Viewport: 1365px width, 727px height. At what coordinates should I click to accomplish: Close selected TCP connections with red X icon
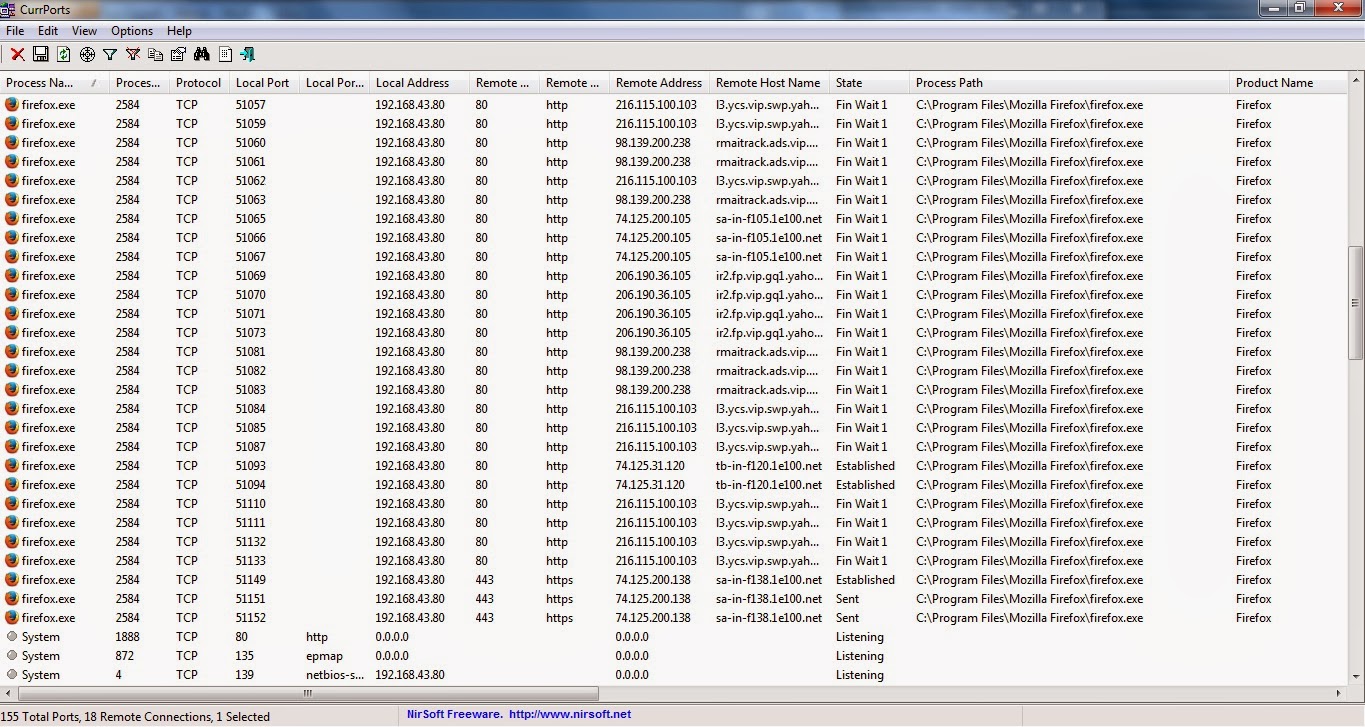coord(18,54)
